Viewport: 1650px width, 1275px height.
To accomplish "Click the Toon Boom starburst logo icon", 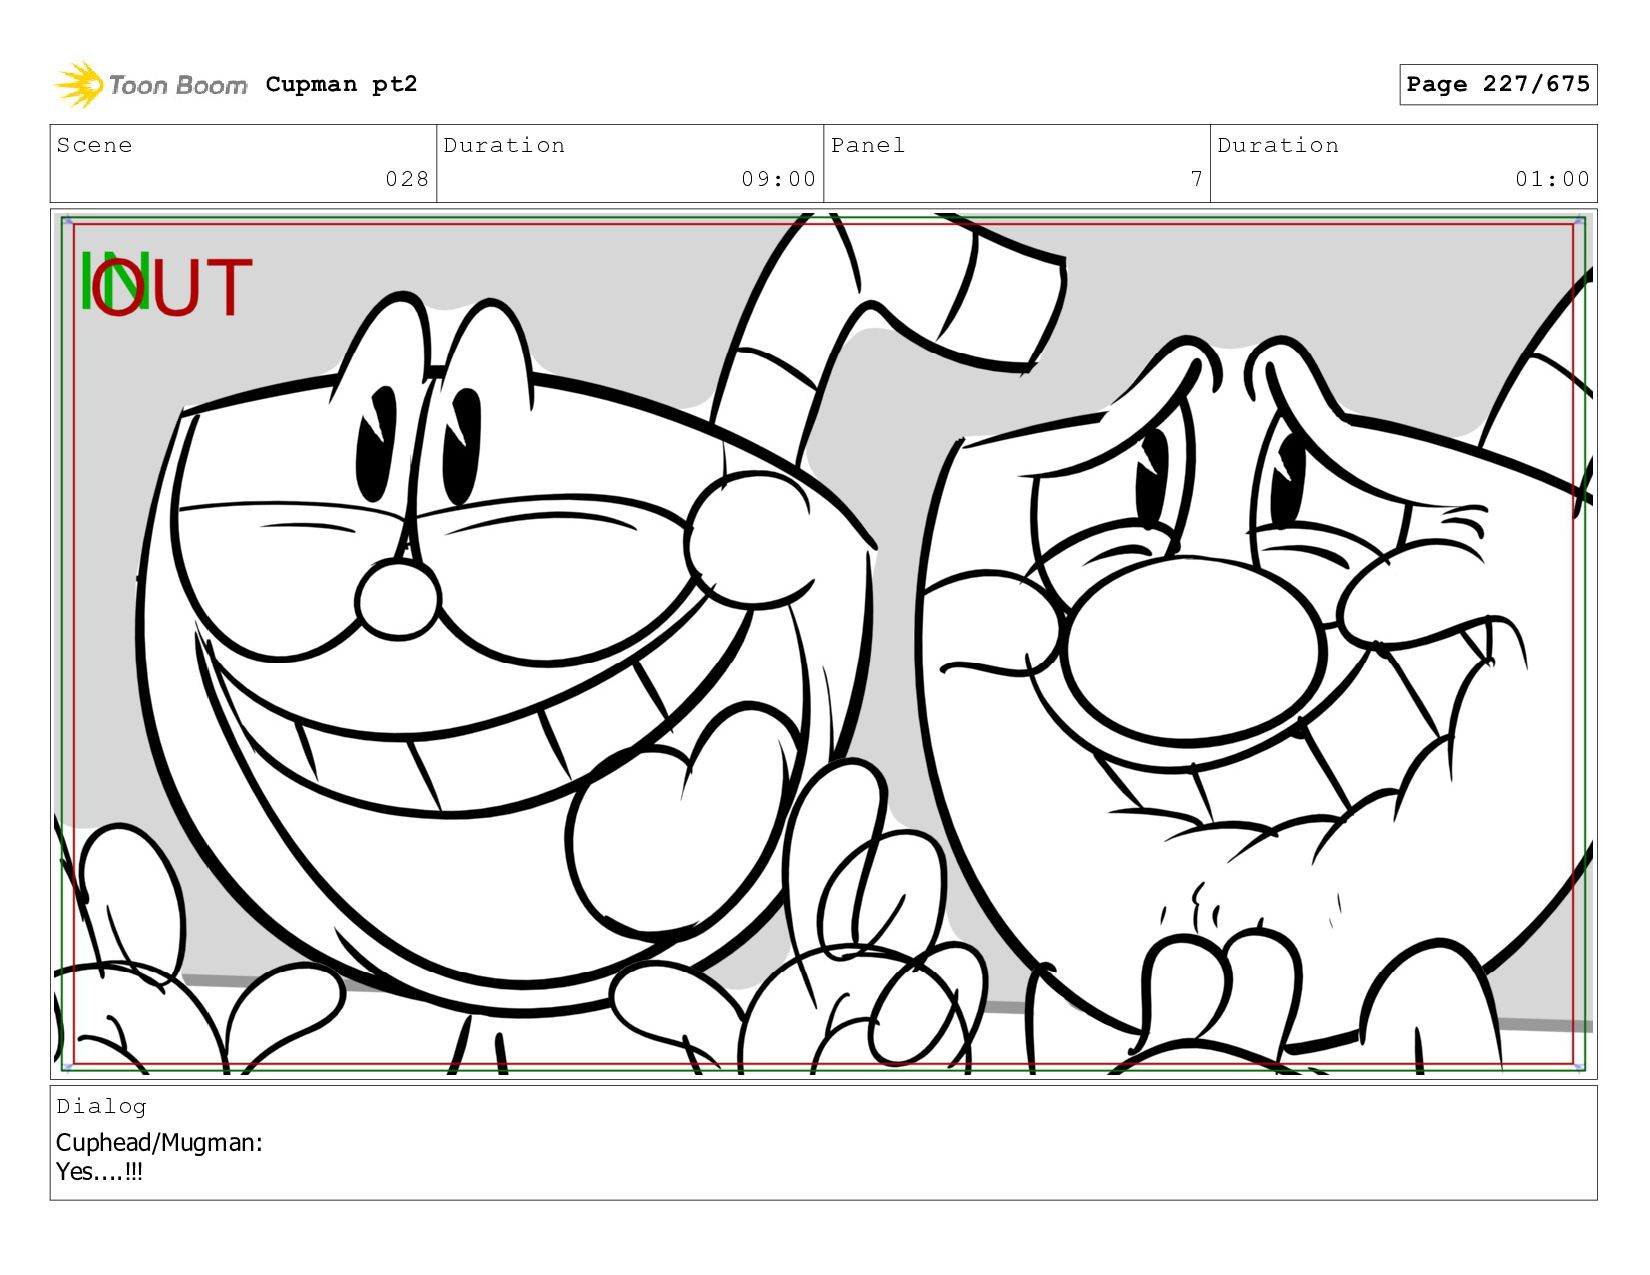I will tap(78, 85).
